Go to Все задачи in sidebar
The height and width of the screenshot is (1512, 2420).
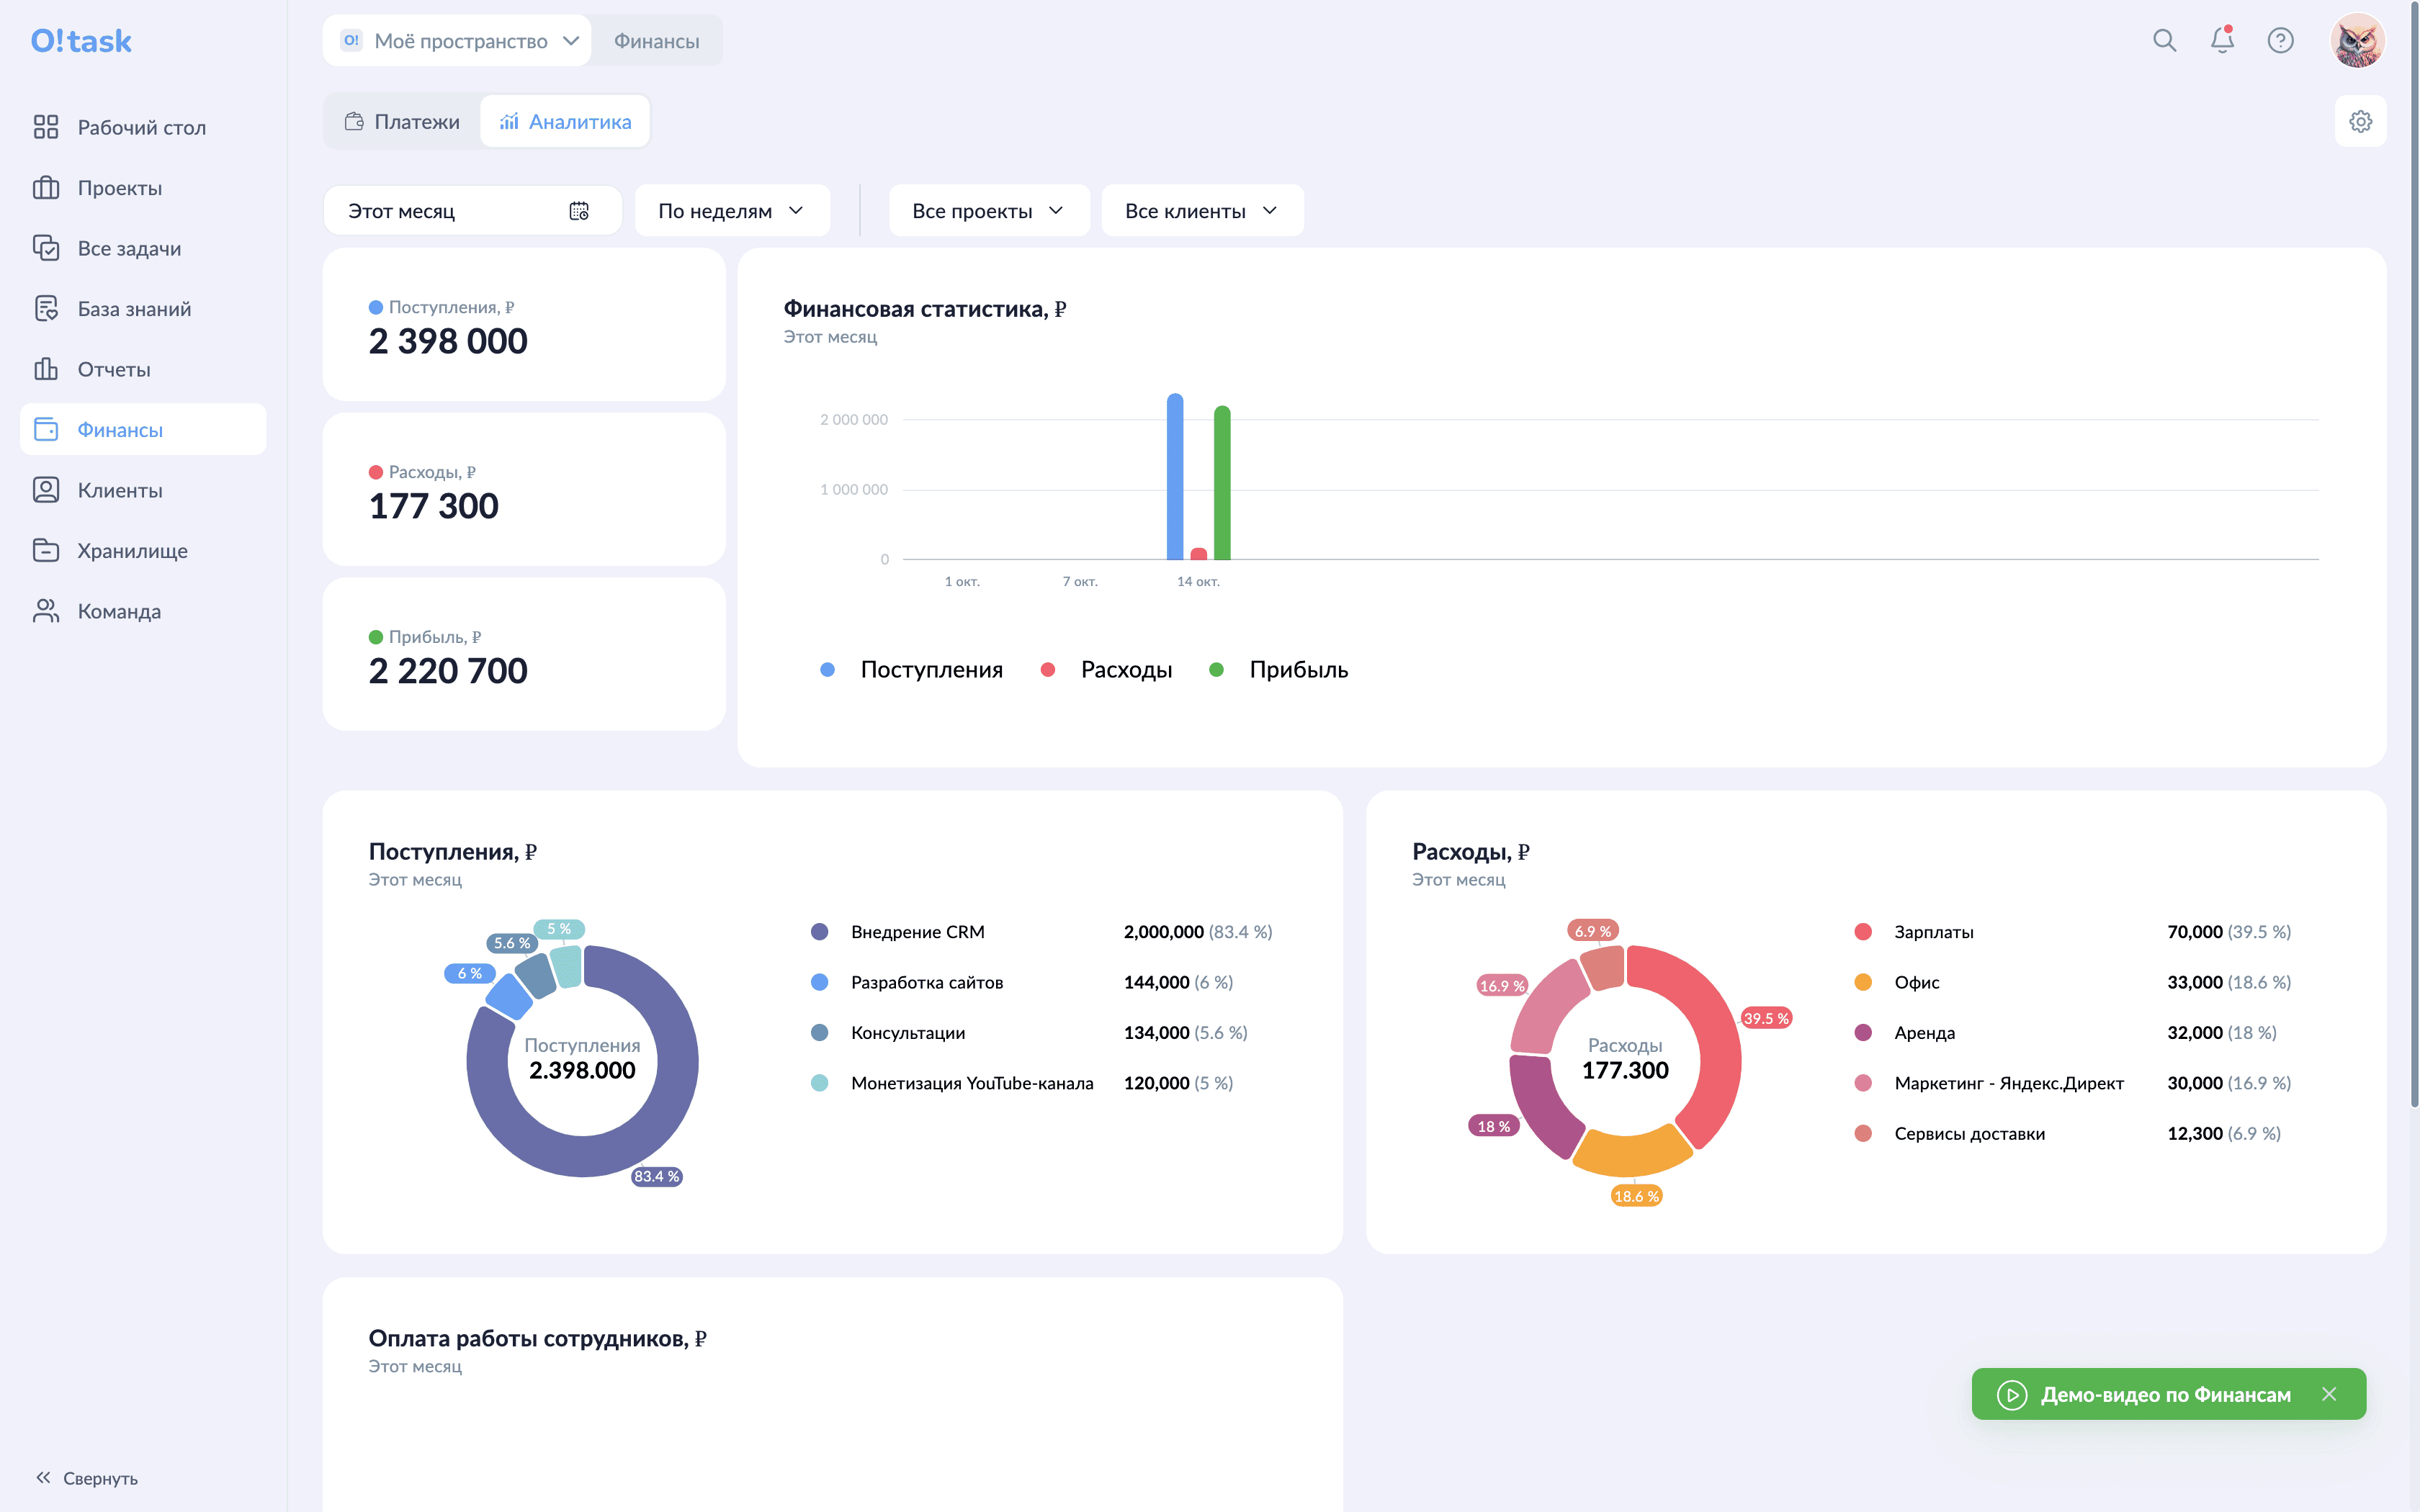142,248
